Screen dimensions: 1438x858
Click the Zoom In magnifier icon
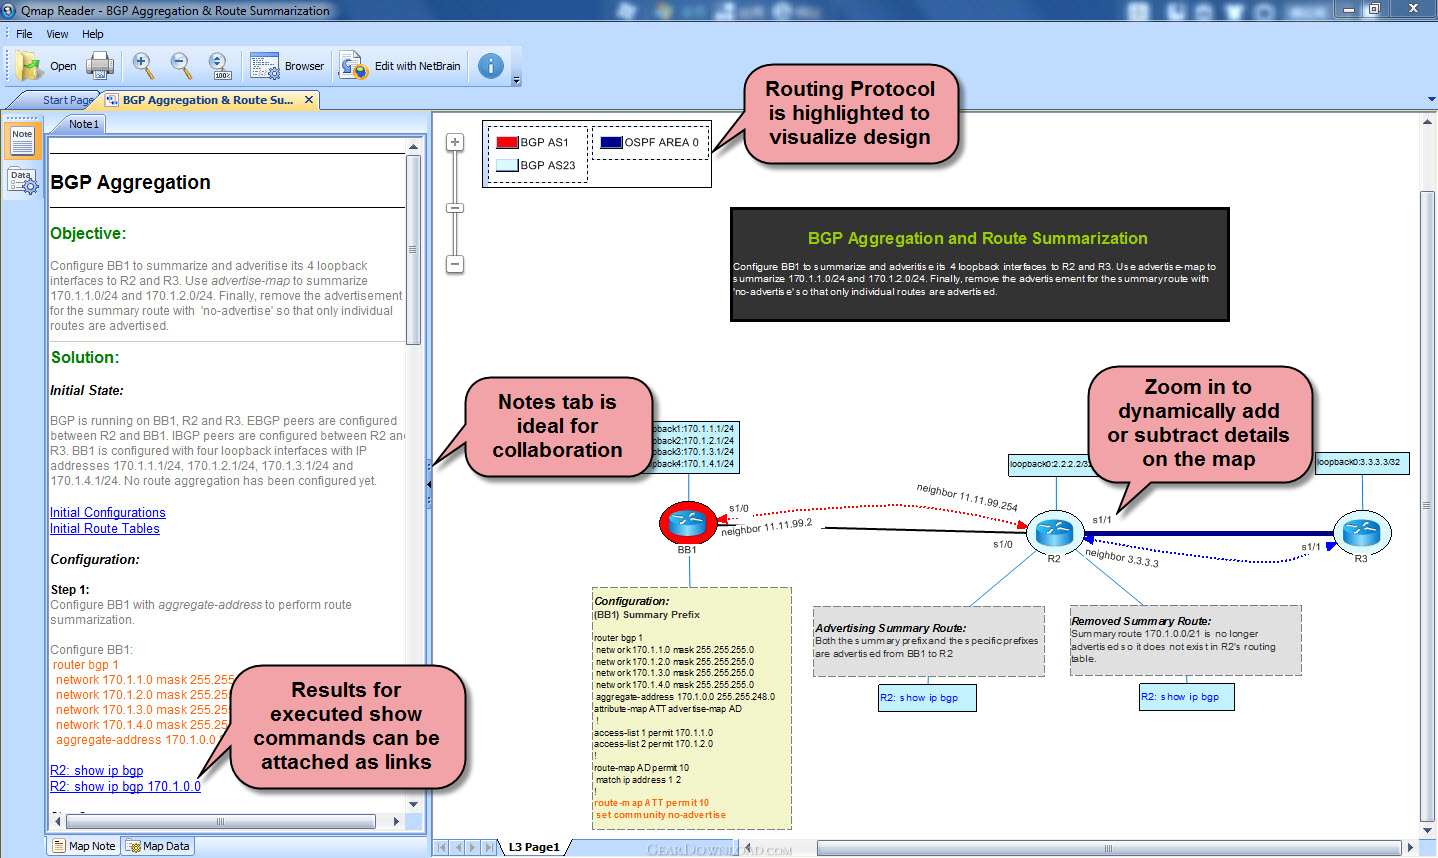143,66
